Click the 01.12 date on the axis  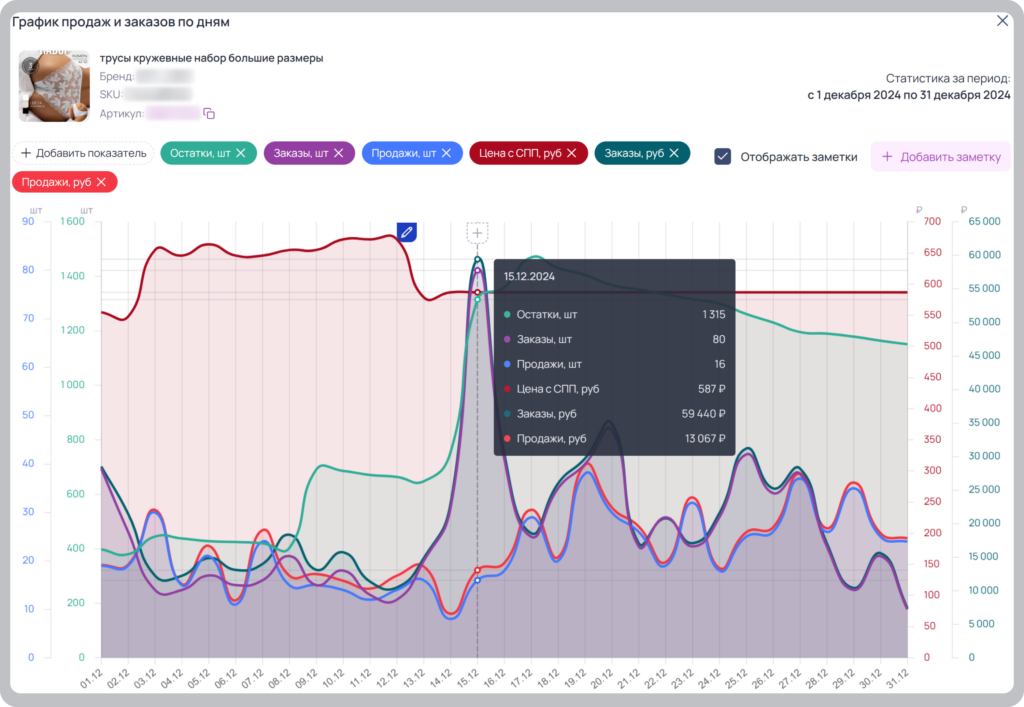91,678
